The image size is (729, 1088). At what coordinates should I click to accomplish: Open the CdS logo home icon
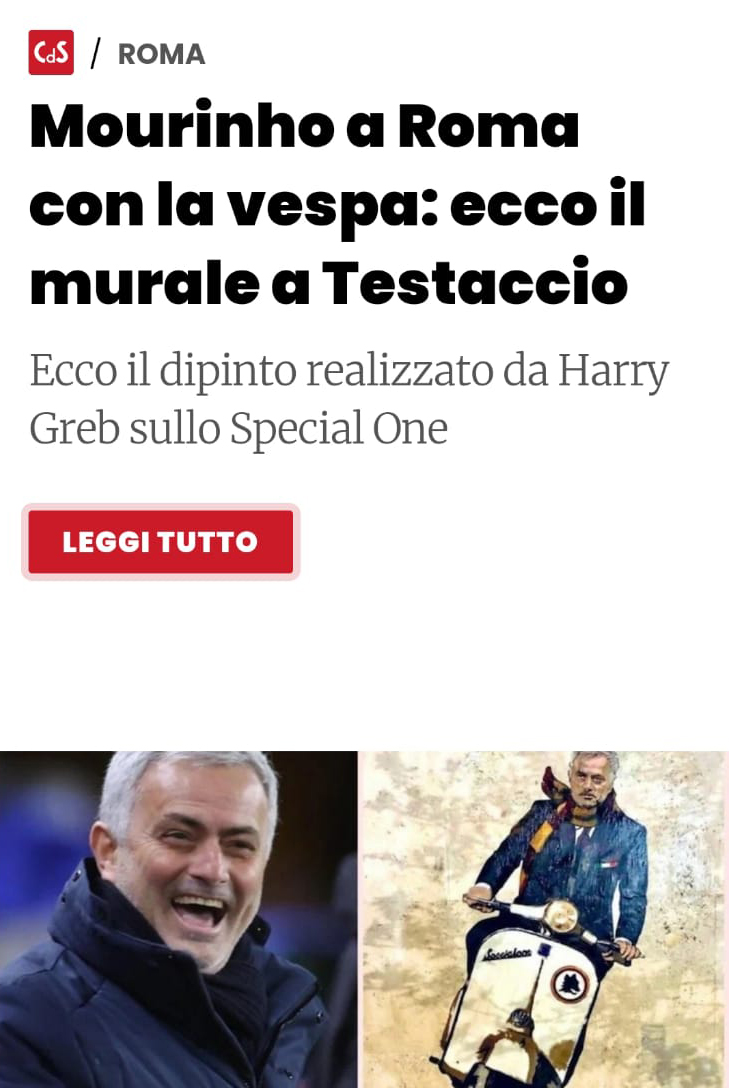coord(51,52)
